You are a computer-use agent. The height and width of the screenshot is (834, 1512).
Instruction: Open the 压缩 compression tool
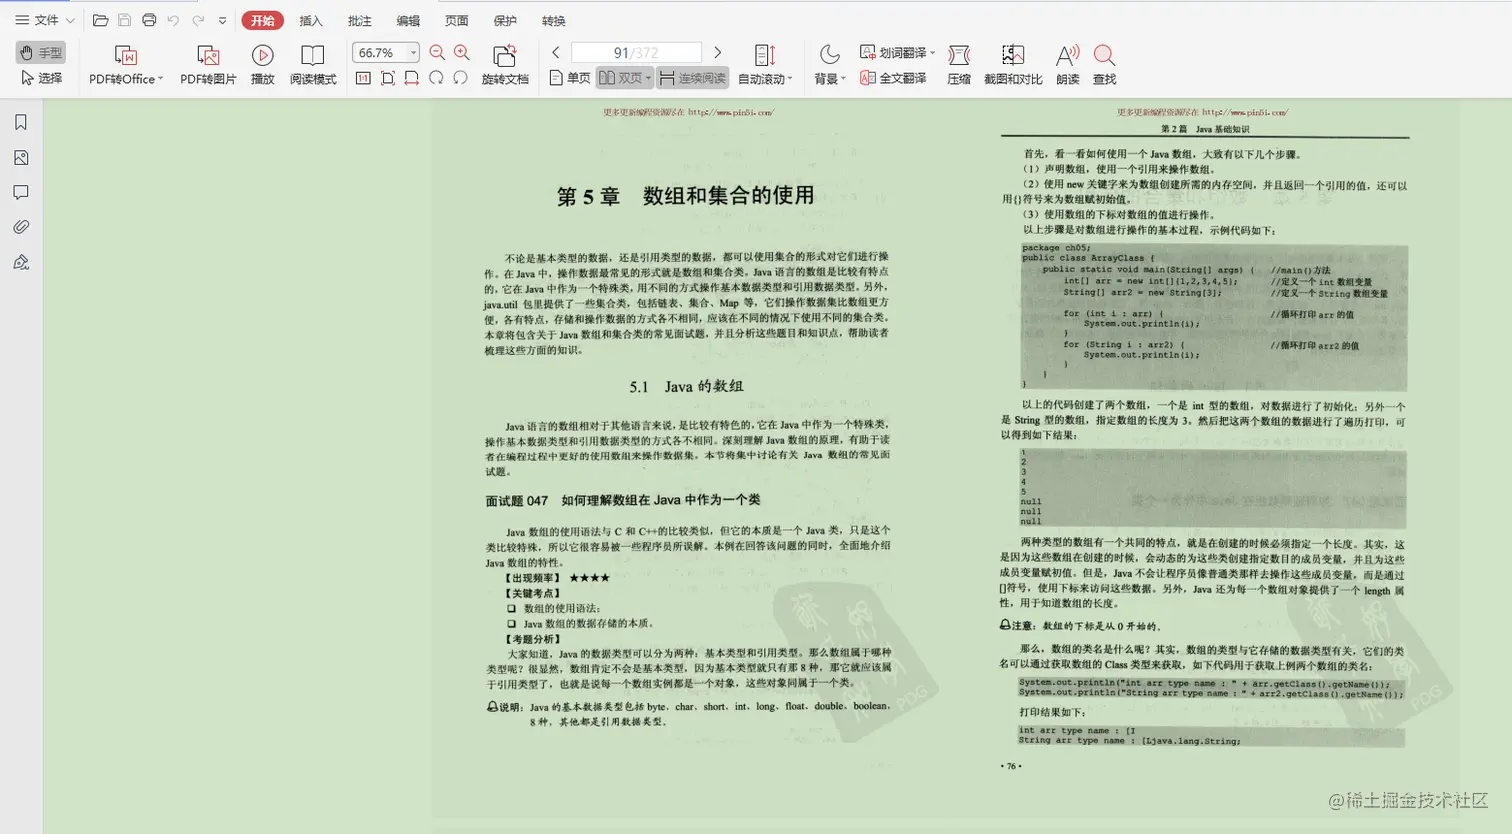tap(959, 63)
